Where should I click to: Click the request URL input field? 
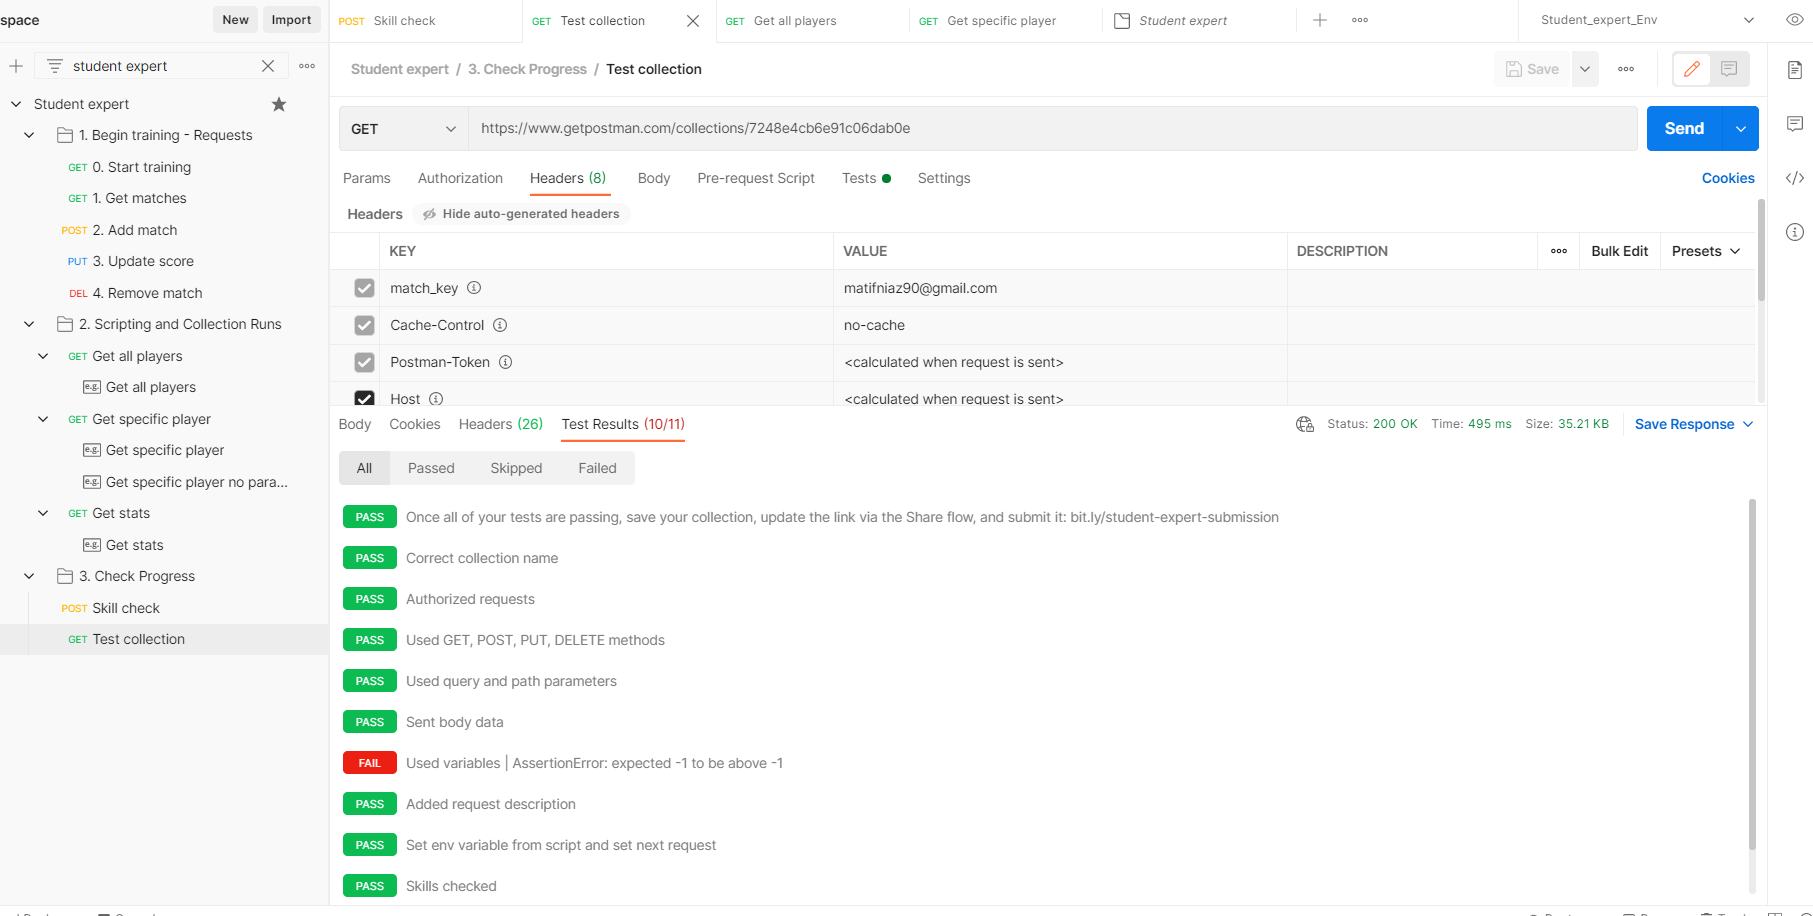point(1050,129)
